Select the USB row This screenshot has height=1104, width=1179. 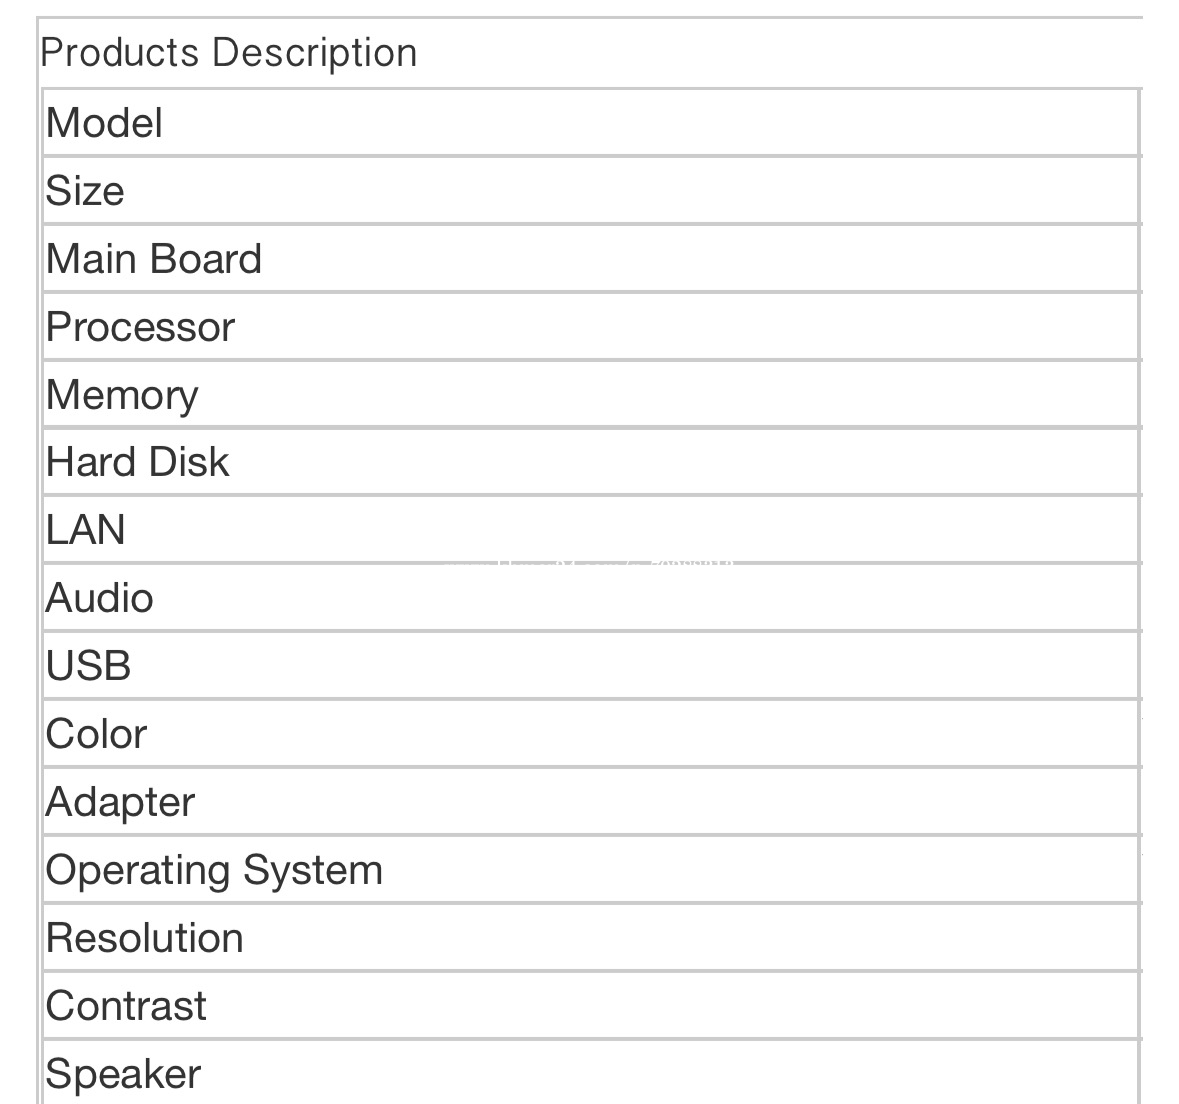[590, 666]
